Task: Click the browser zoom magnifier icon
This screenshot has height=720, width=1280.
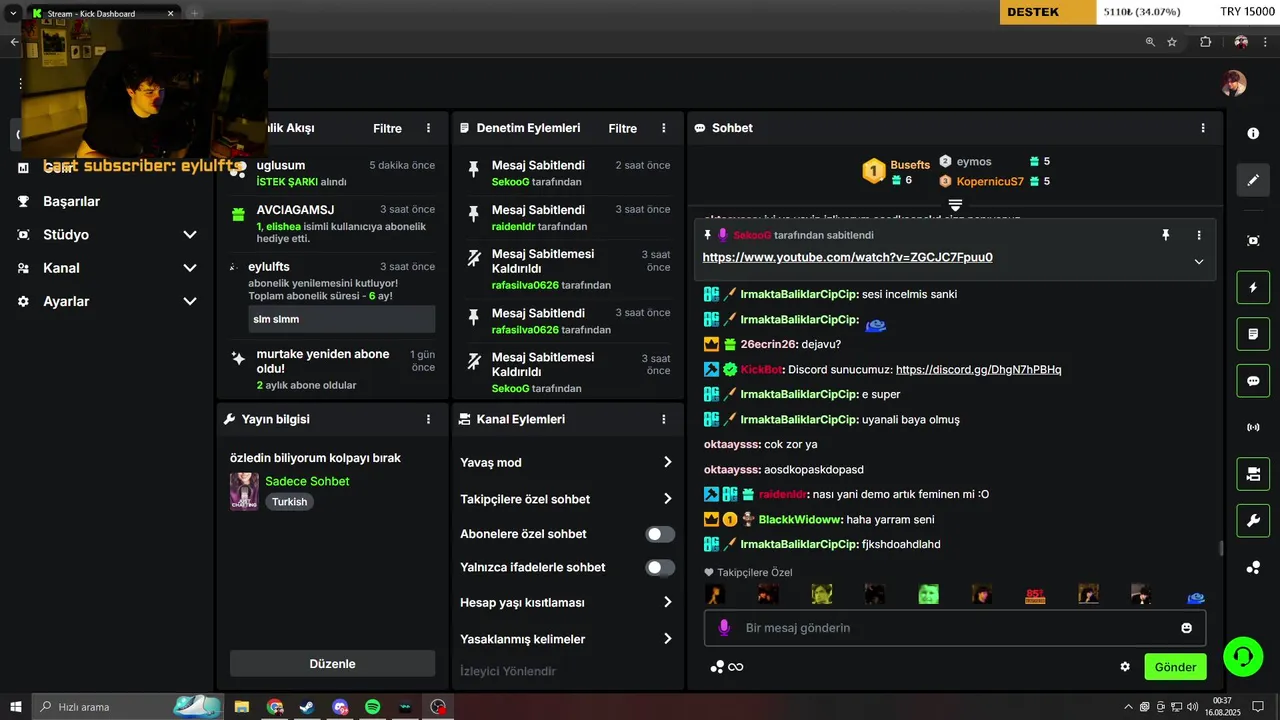Action: pyautogui.click(x=1150, y=42)
